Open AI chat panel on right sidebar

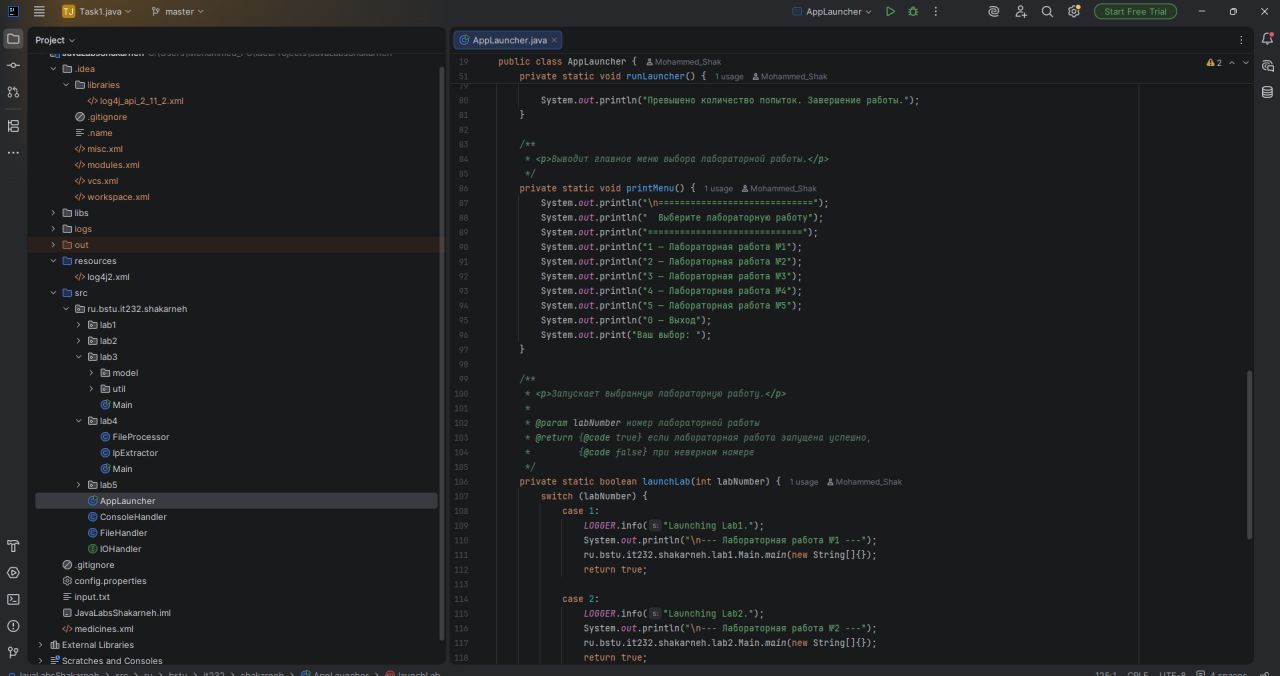click(1267, 66)
